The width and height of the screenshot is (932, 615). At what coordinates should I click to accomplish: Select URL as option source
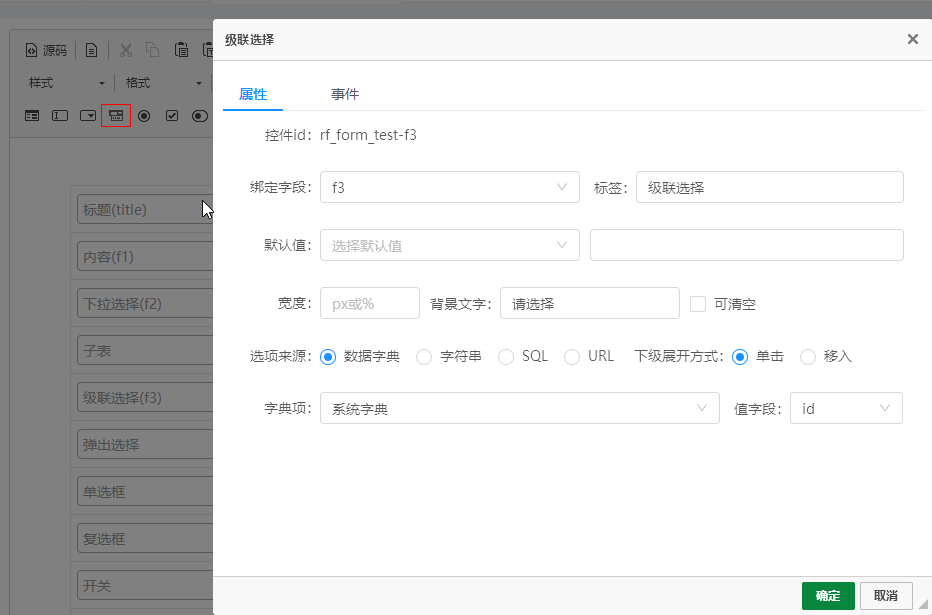coord(572,357)
